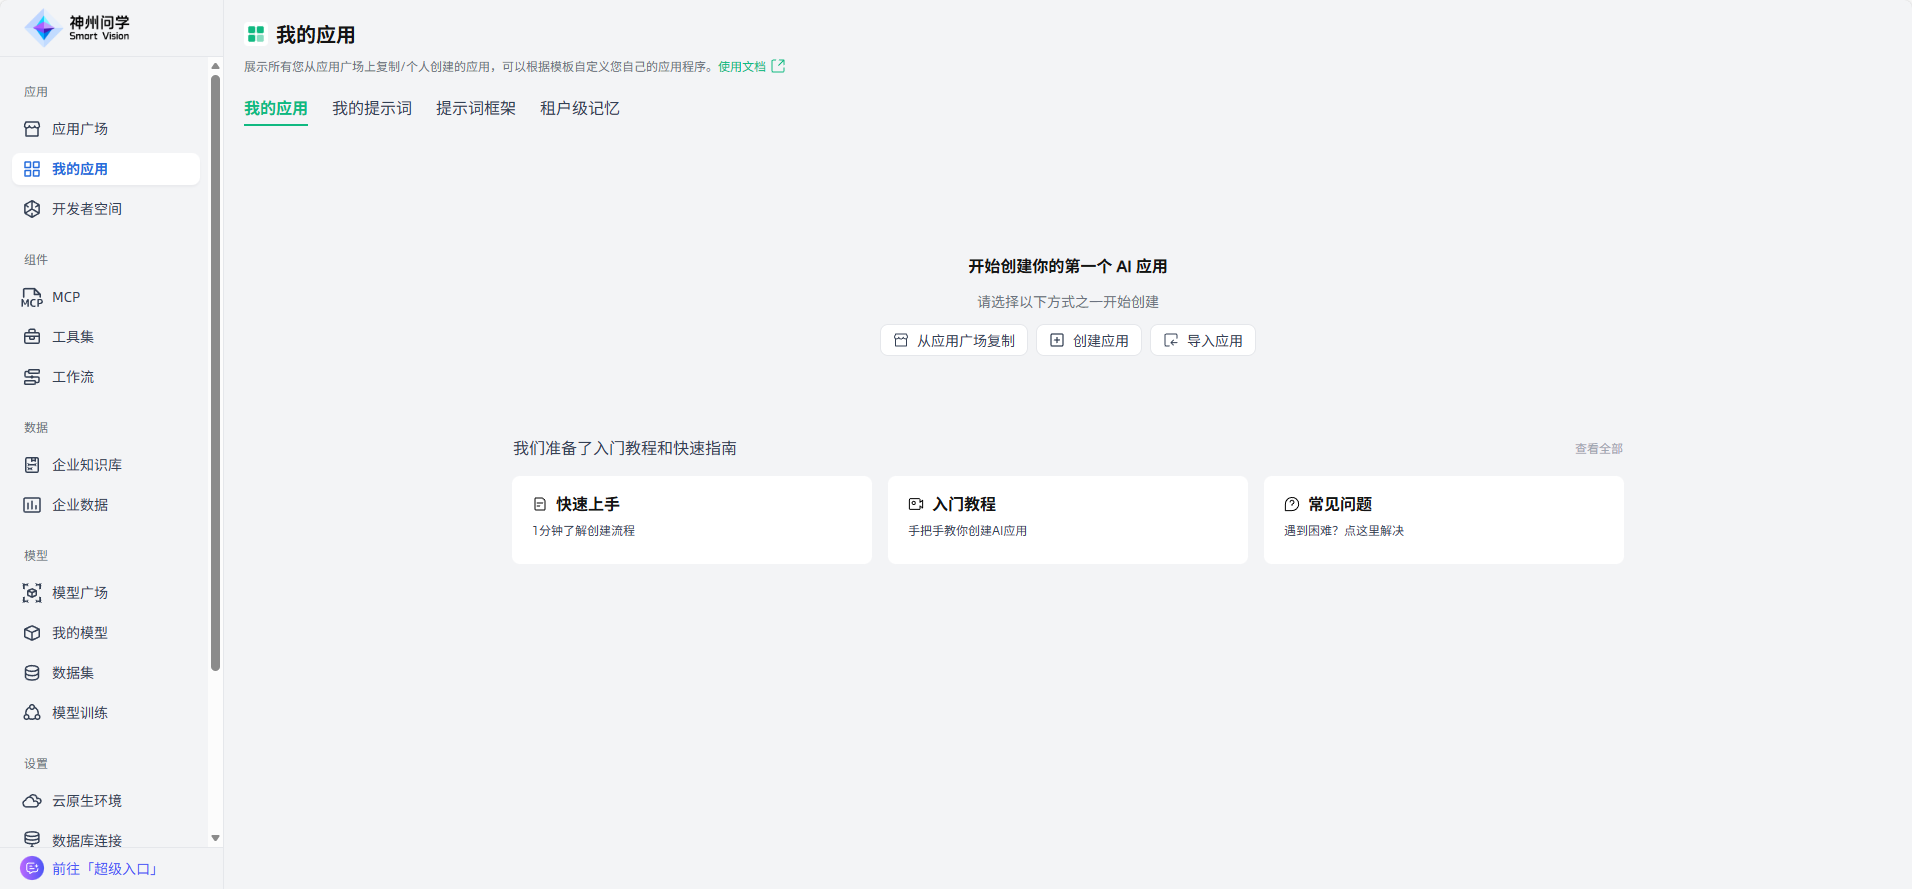The image size is (1912, 889).
Task: Open the 模型广场 icon in sidebar
Action: tap(32, 593)
